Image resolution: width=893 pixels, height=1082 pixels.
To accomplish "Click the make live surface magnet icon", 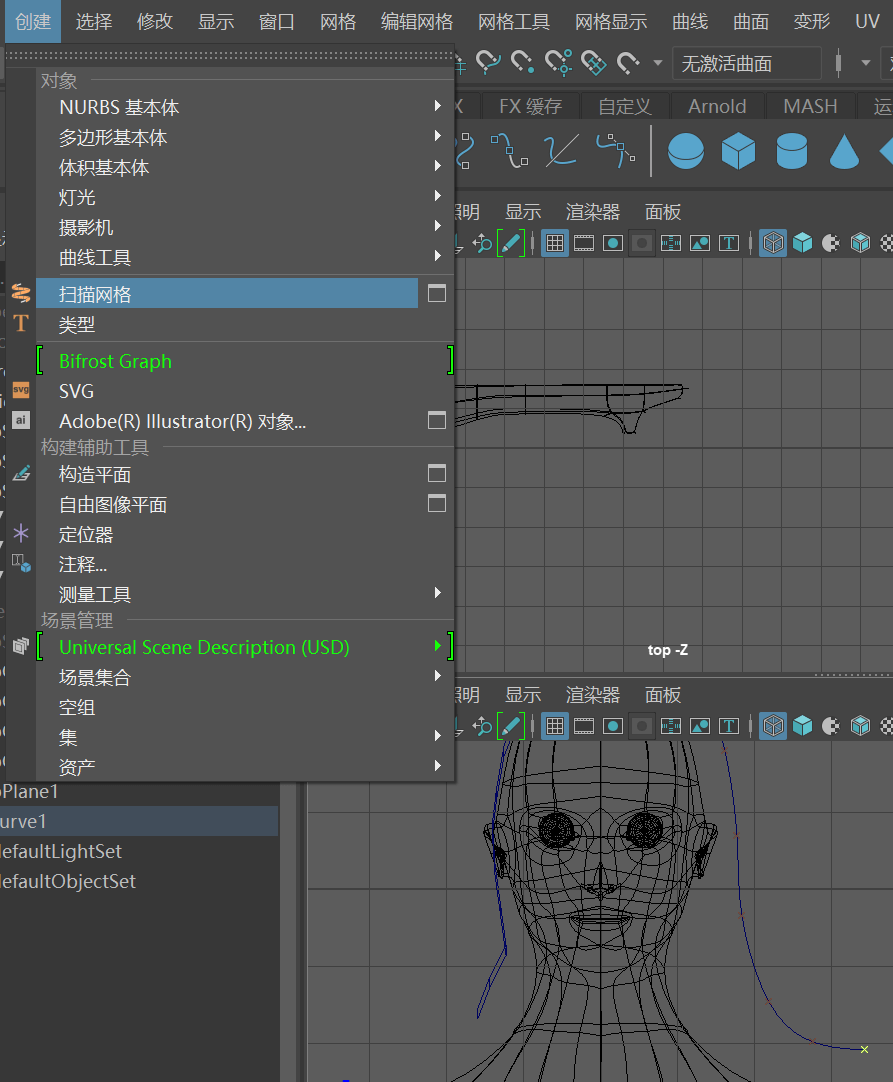I will pos(628,63).
